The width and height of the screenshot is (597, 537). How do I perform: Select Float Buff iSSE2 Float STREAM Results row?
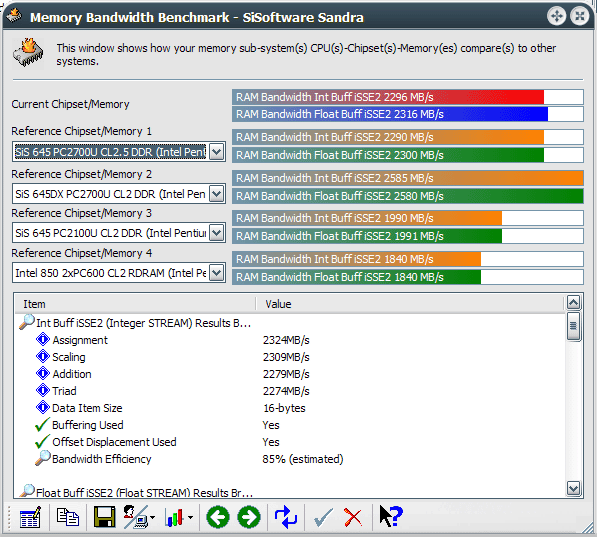click(x=290, y=492)
